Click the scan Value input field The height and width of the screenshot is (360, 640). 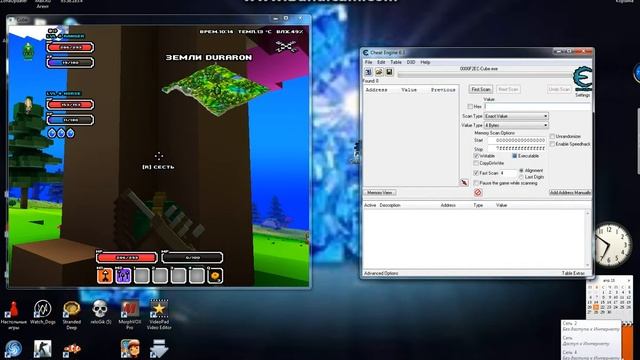[538, 106]
